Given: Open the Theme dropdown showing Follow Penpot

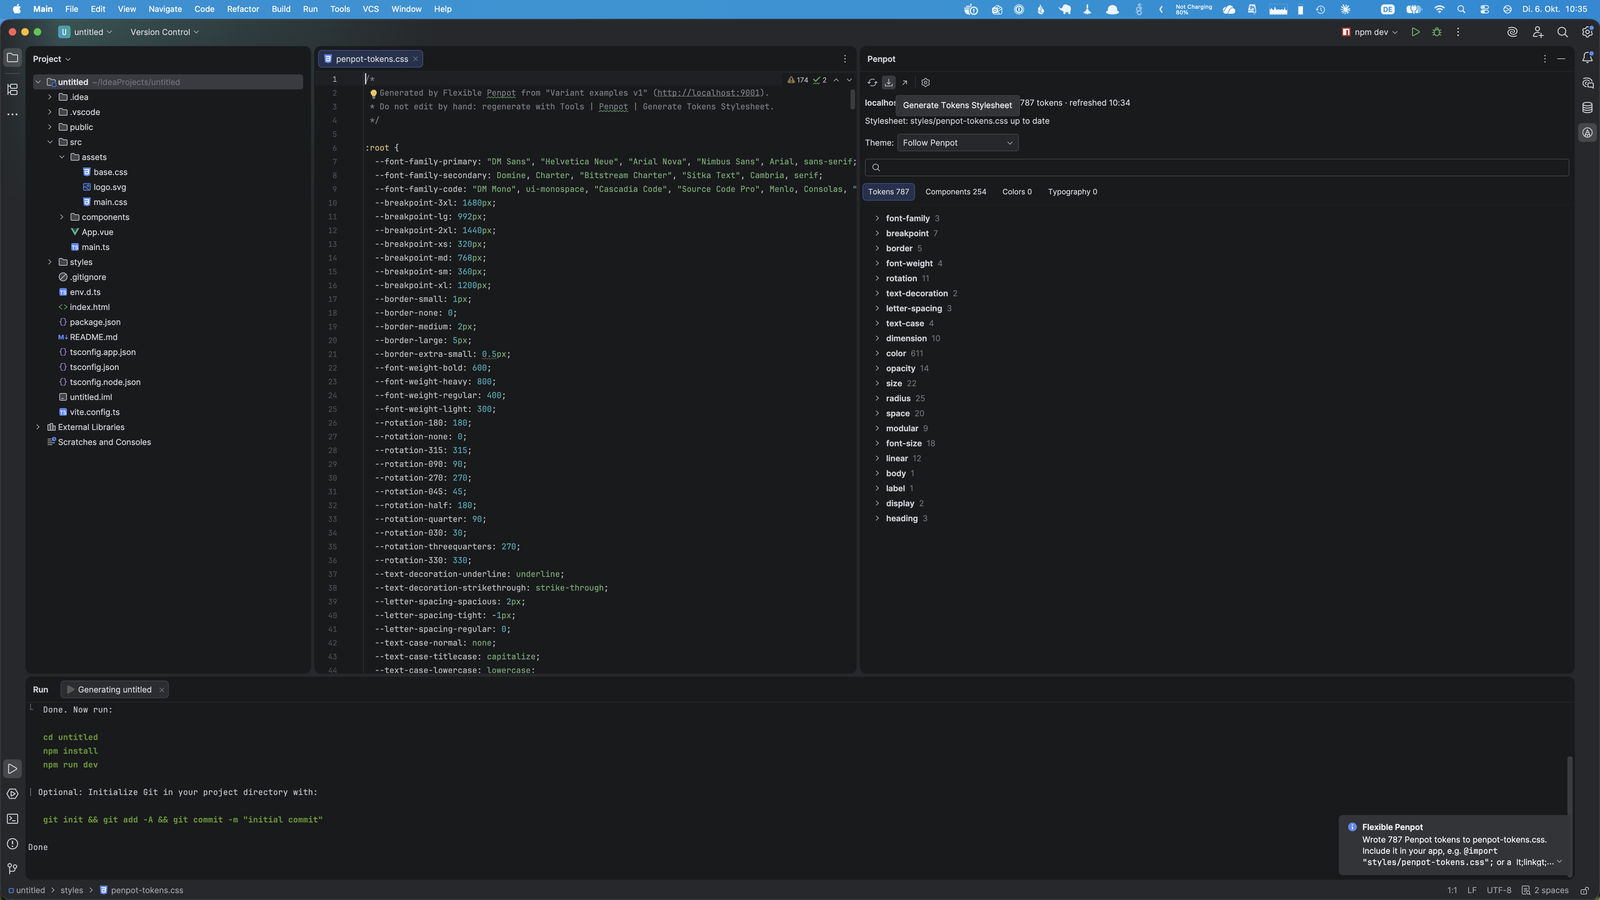Looking at the screenshot, I should 958,143.
